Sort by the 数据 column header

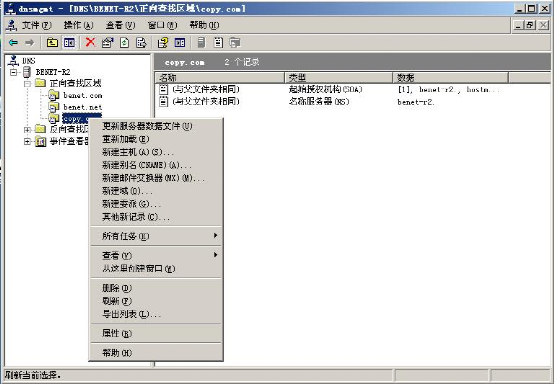point(450,77)
